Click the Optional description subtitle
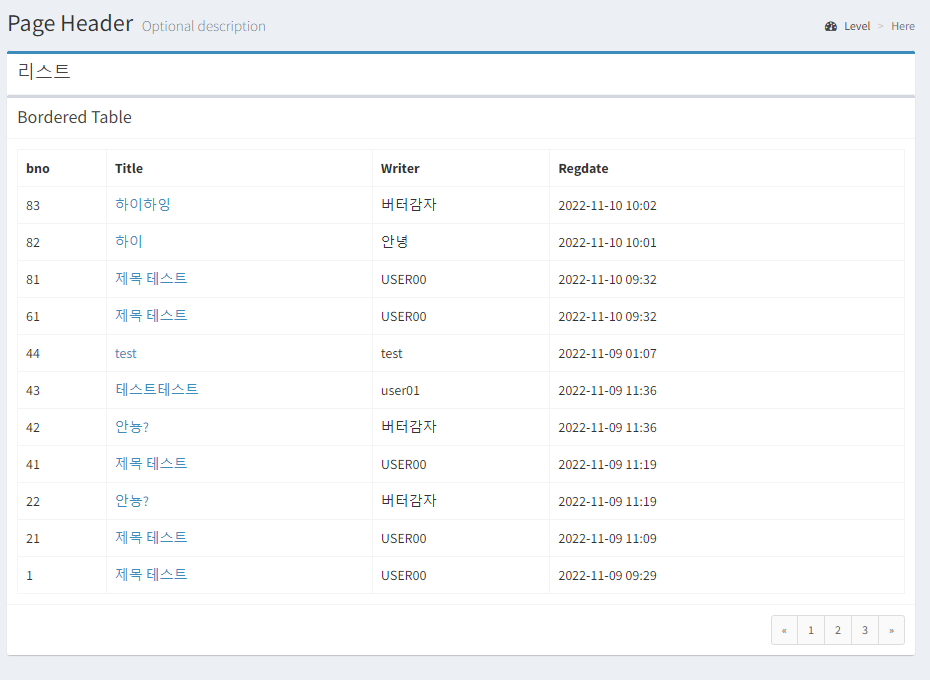The width and height of the screenshot is (930, 680). click(203, 27)
